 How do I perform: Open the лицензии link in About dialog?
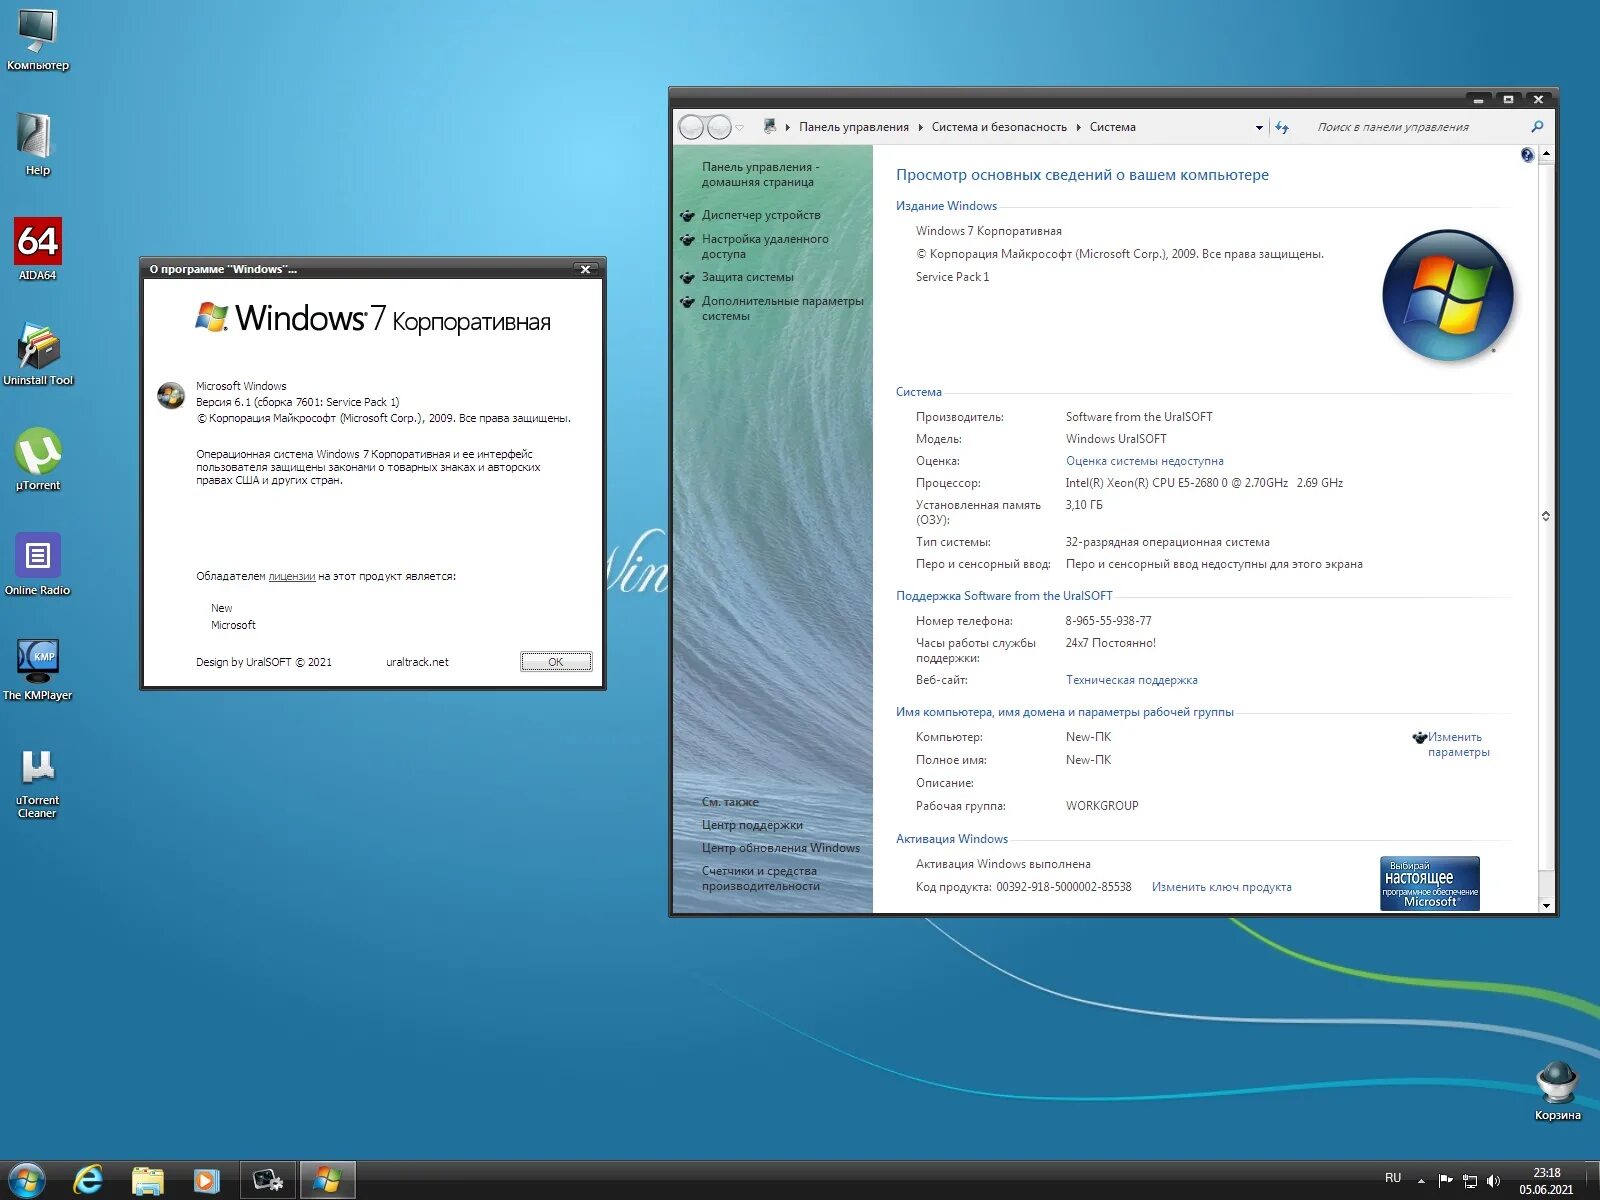click(x=291, y=576)
